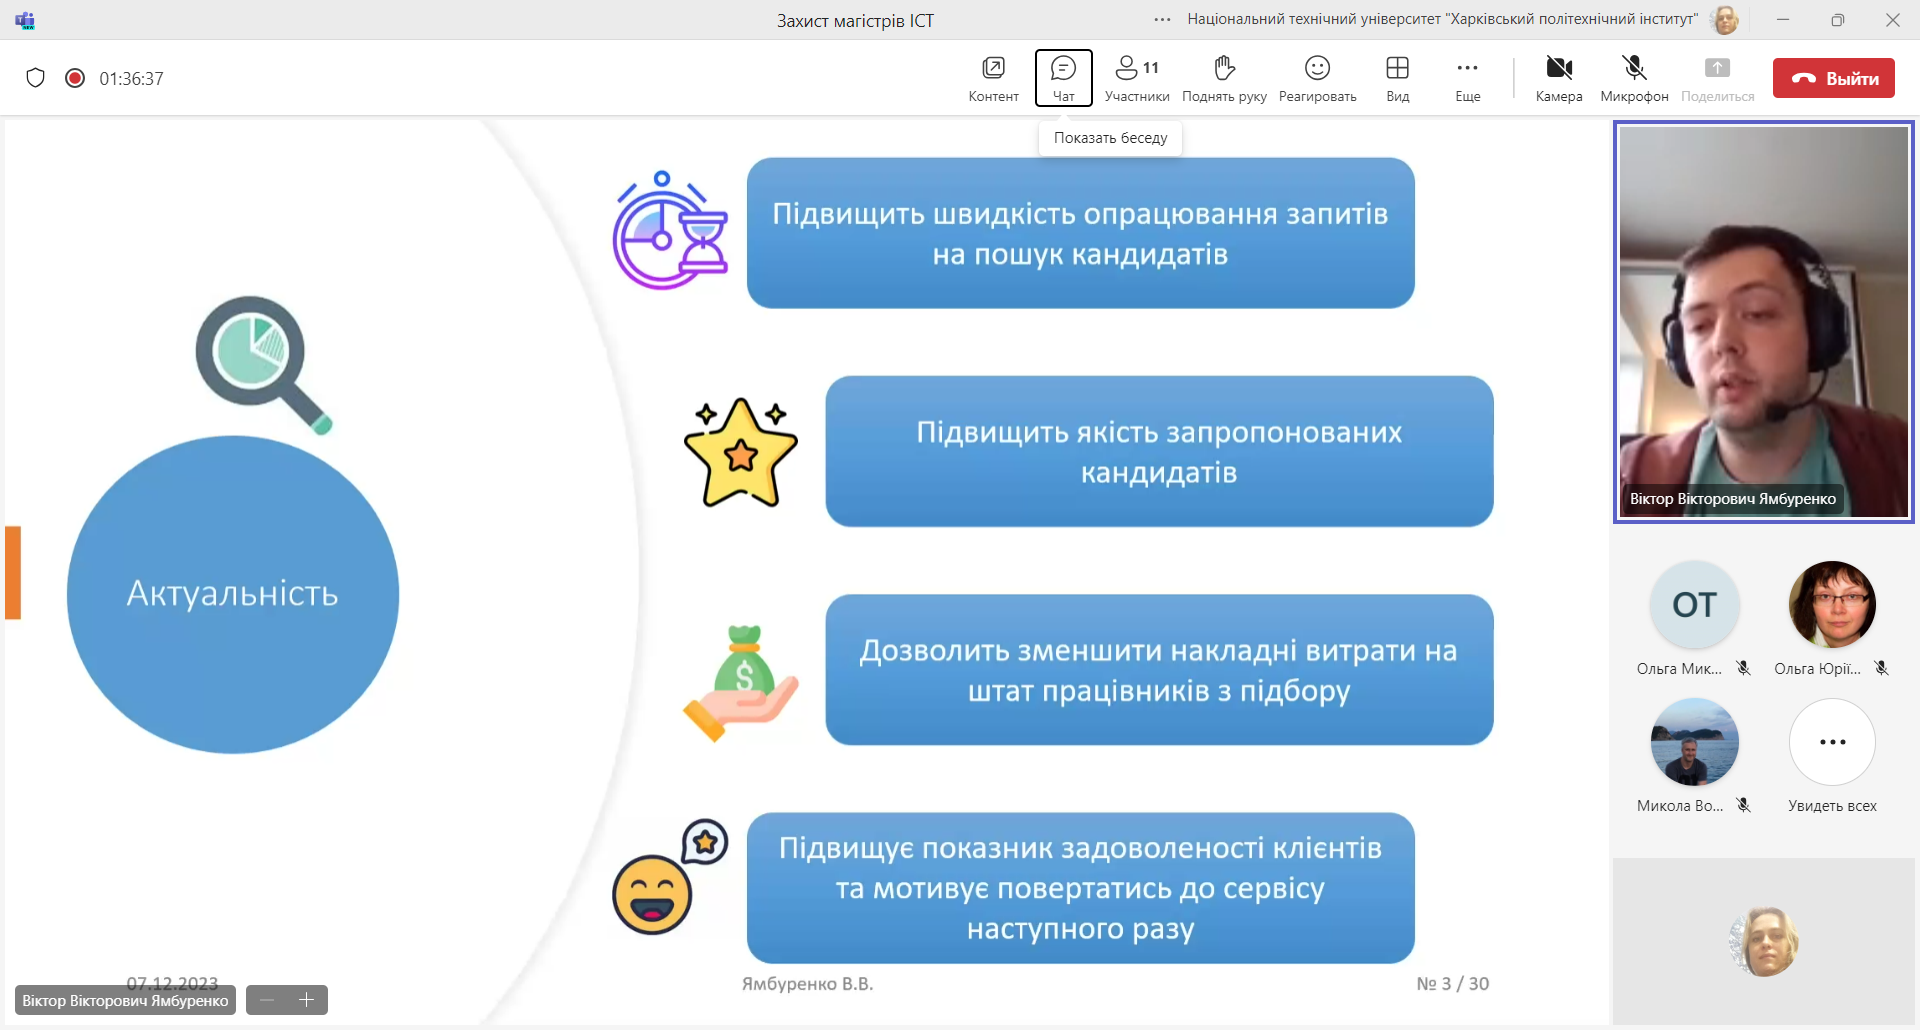
Task: Click the yellow star icon on slide
Action: tap(741, 453)
